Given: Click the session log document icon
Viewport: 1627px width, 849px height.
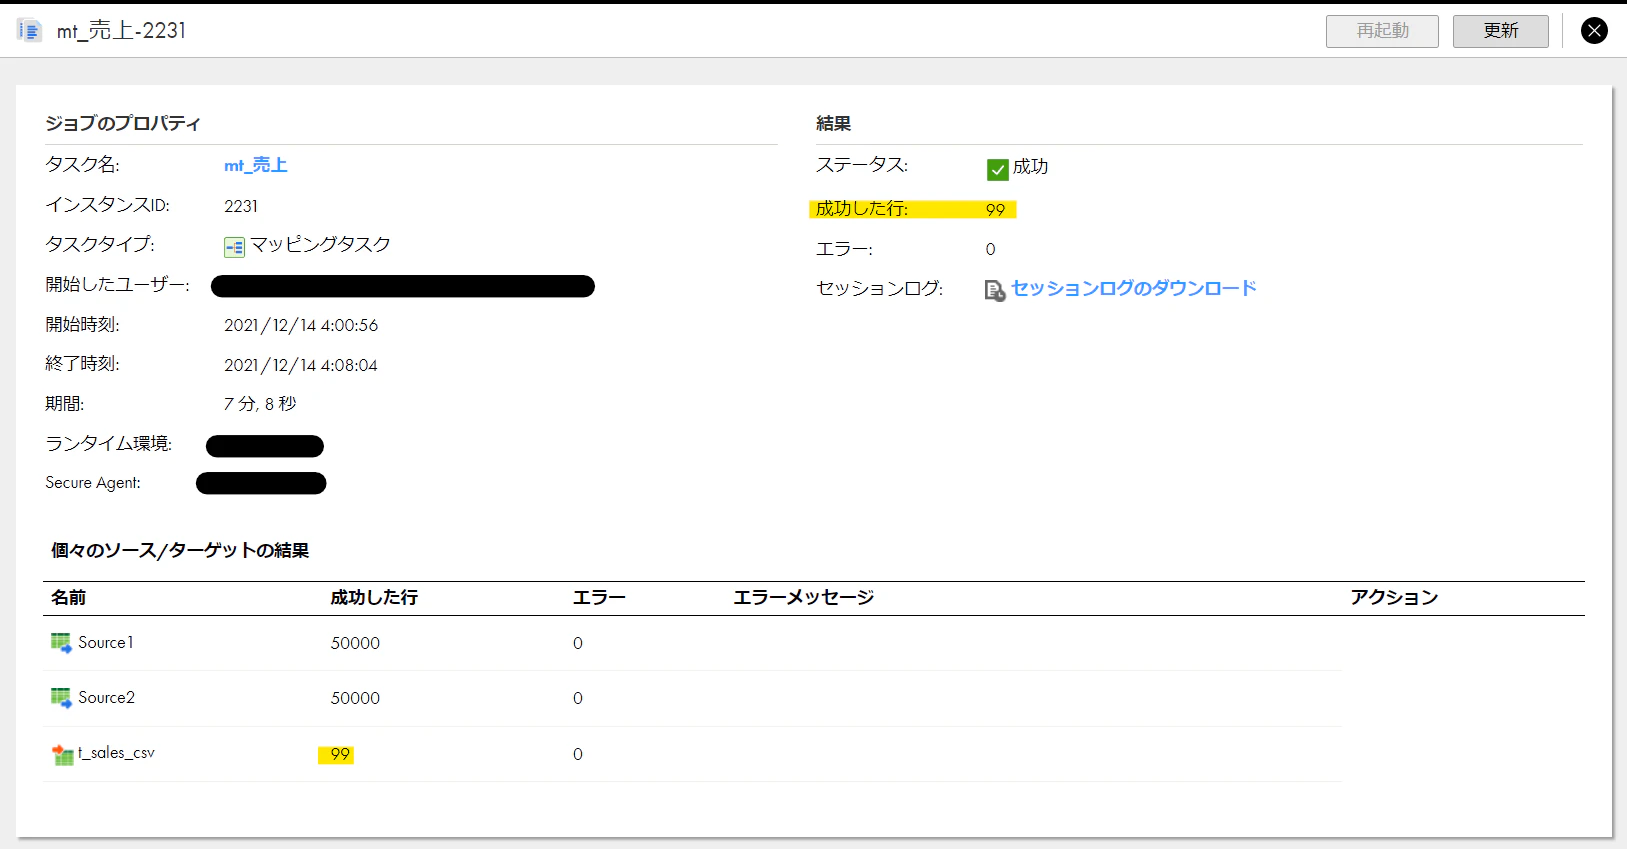Looking at the screenshot, I should click(x=994, y=290).
